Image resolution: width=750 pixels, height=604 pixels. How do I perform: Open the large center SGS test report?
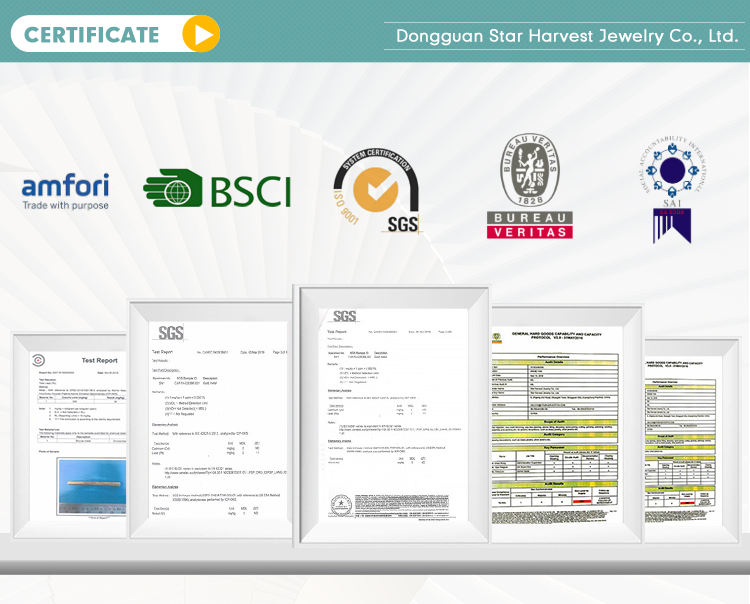click(393, 415)
